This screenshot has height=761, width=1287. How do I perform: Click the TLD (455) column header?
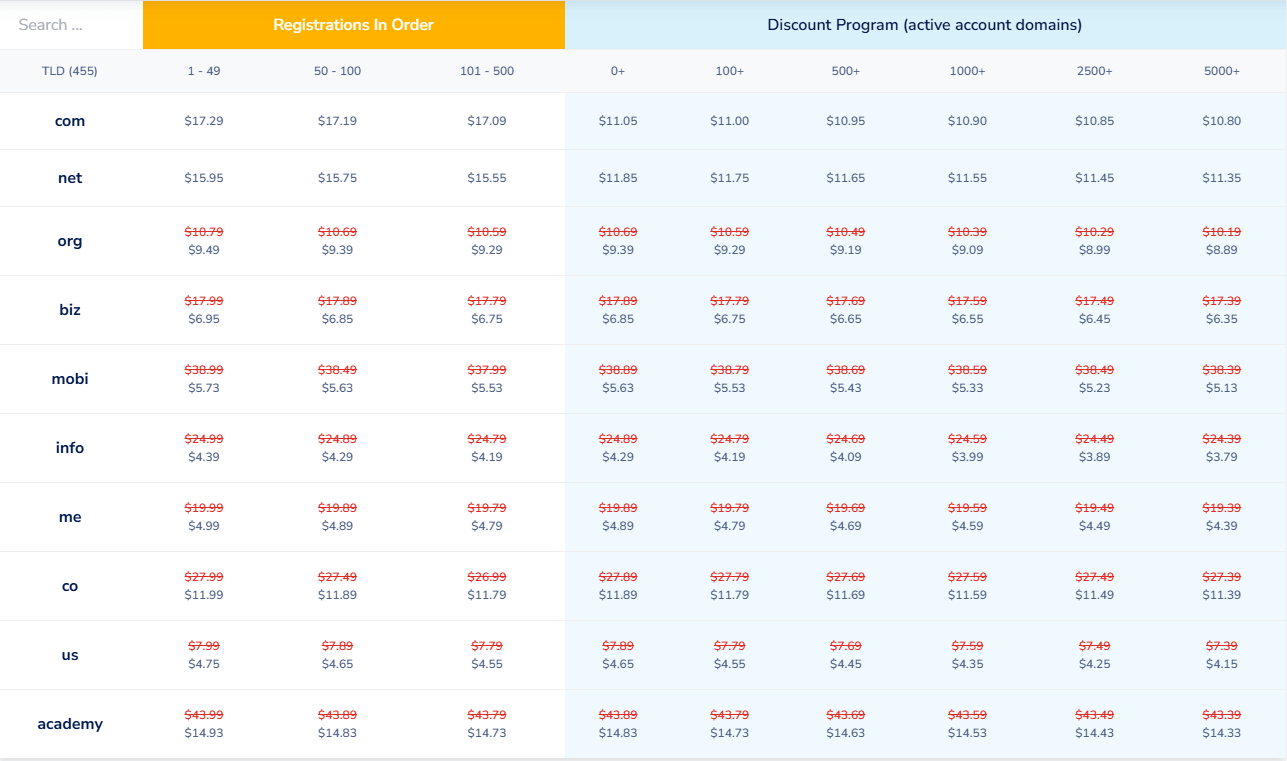(70, 71)
